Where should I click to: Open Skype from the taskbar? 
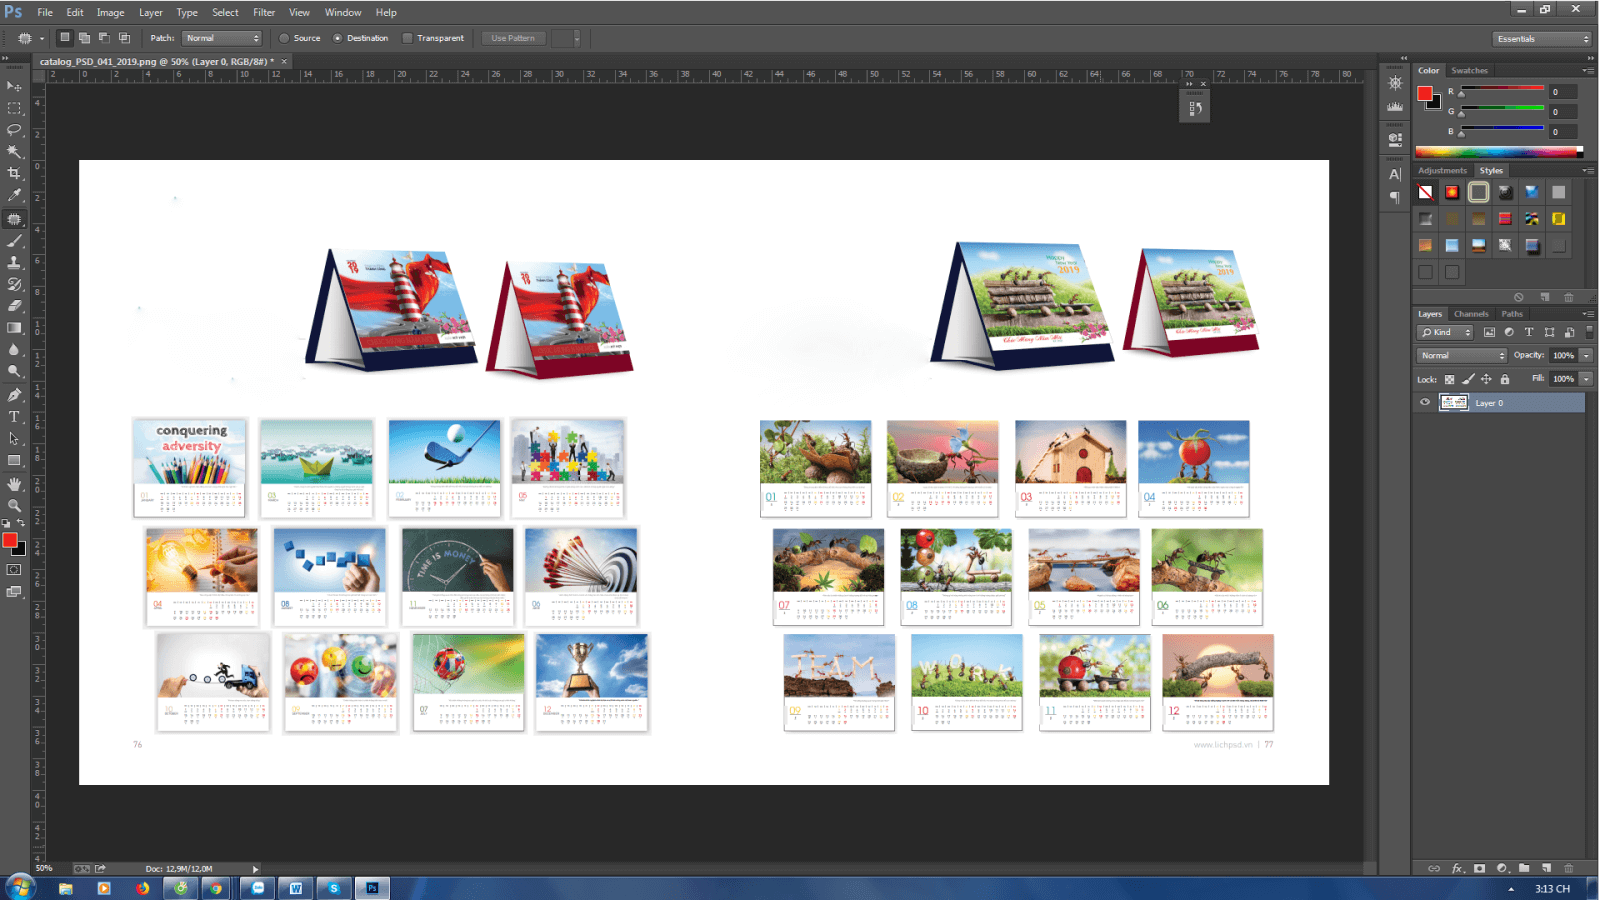pos(334,888)
